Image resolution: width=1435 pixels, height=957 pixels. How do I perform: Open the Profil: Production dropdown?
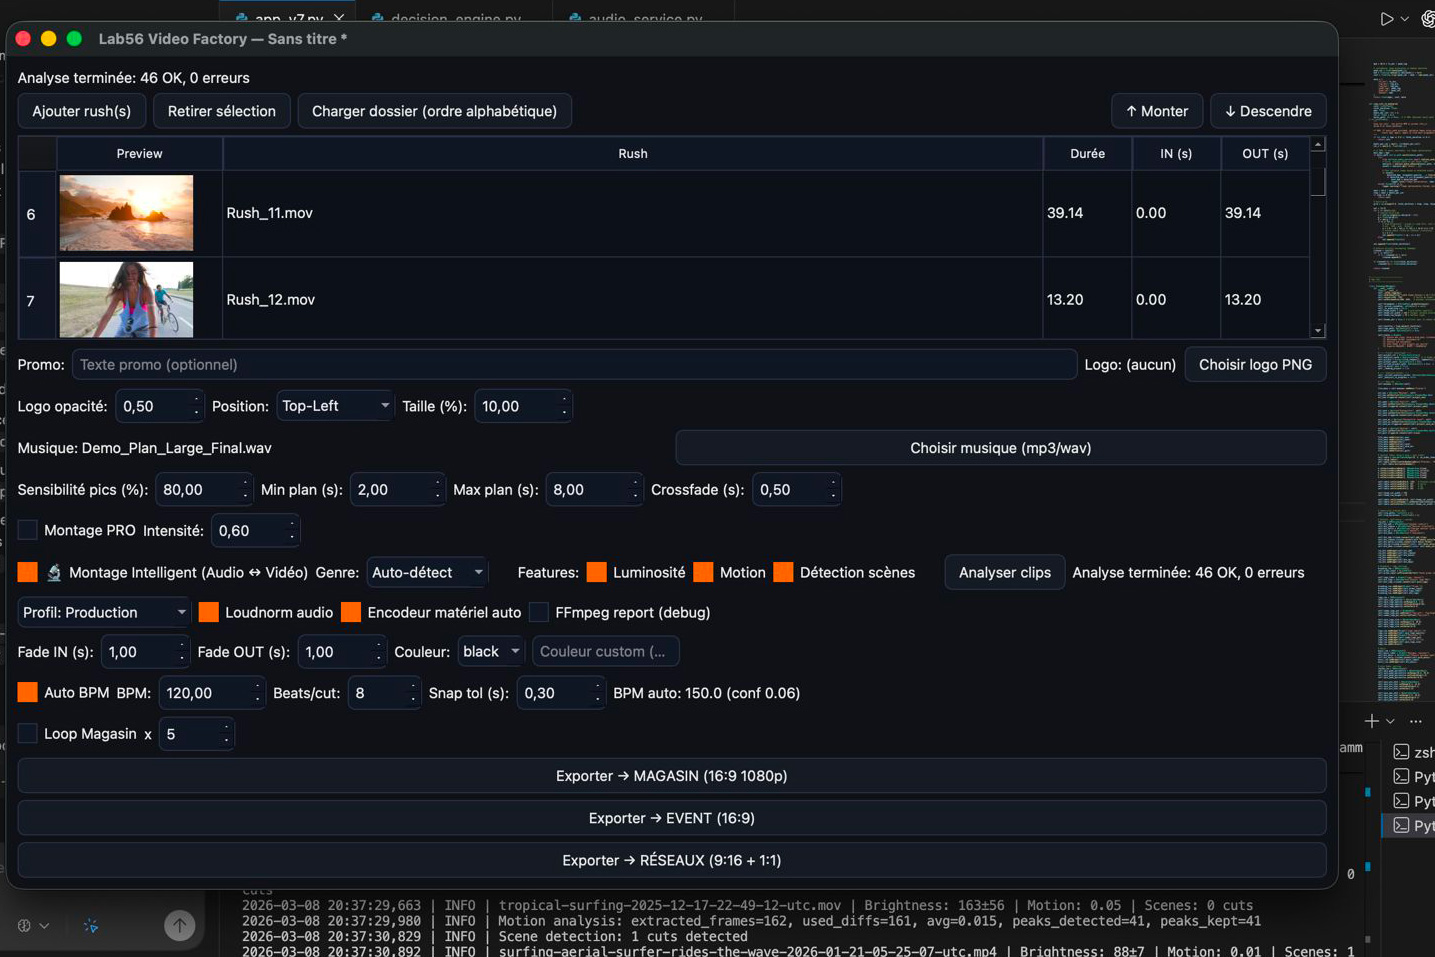coord(104,613)
